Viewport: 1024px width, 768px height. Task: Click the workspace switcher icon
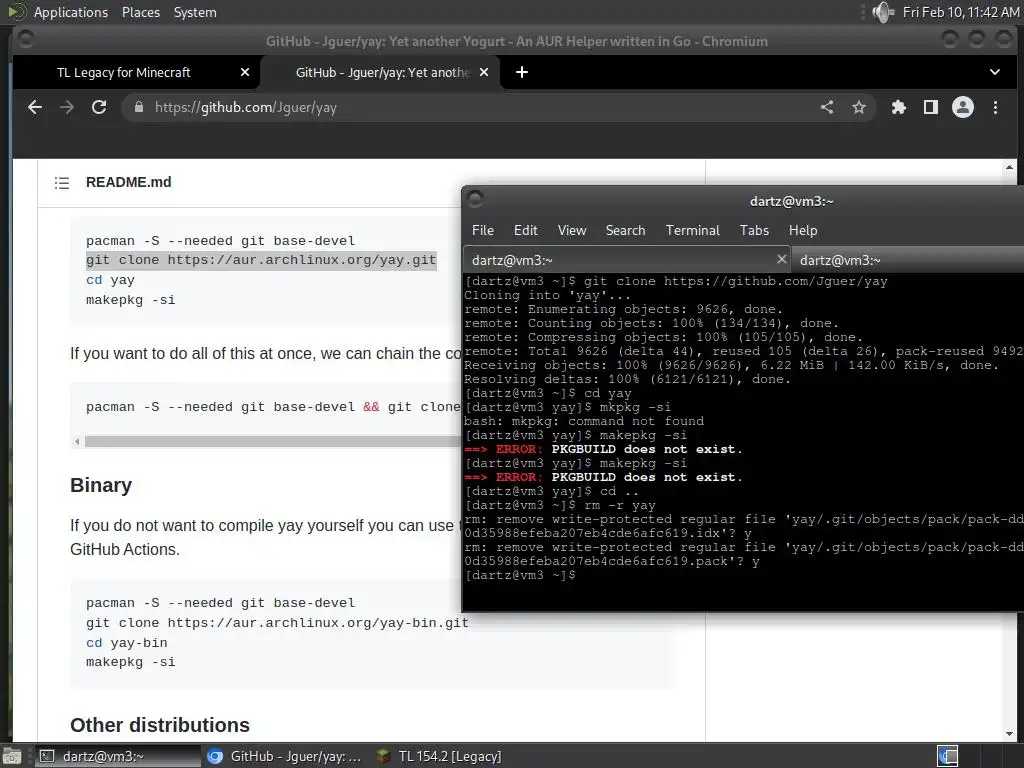point(947,756)
